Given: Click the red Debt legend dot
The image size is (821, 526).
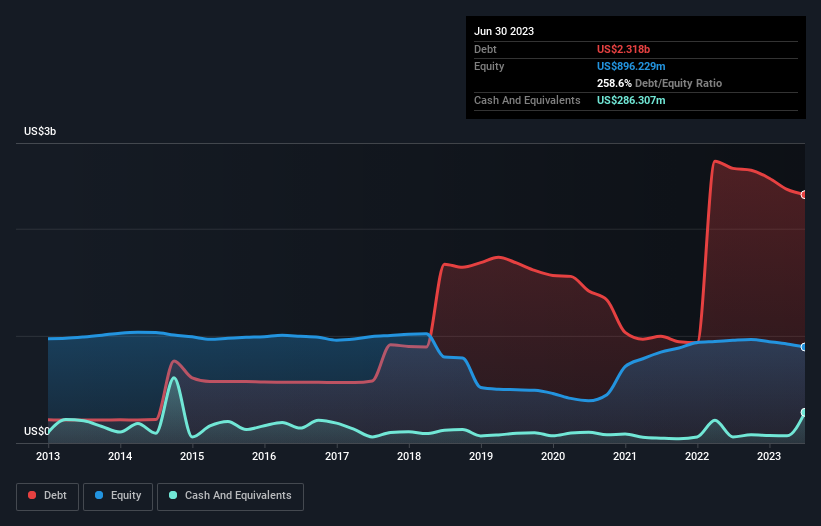Looking at the screenshot, I should [32, 495].
